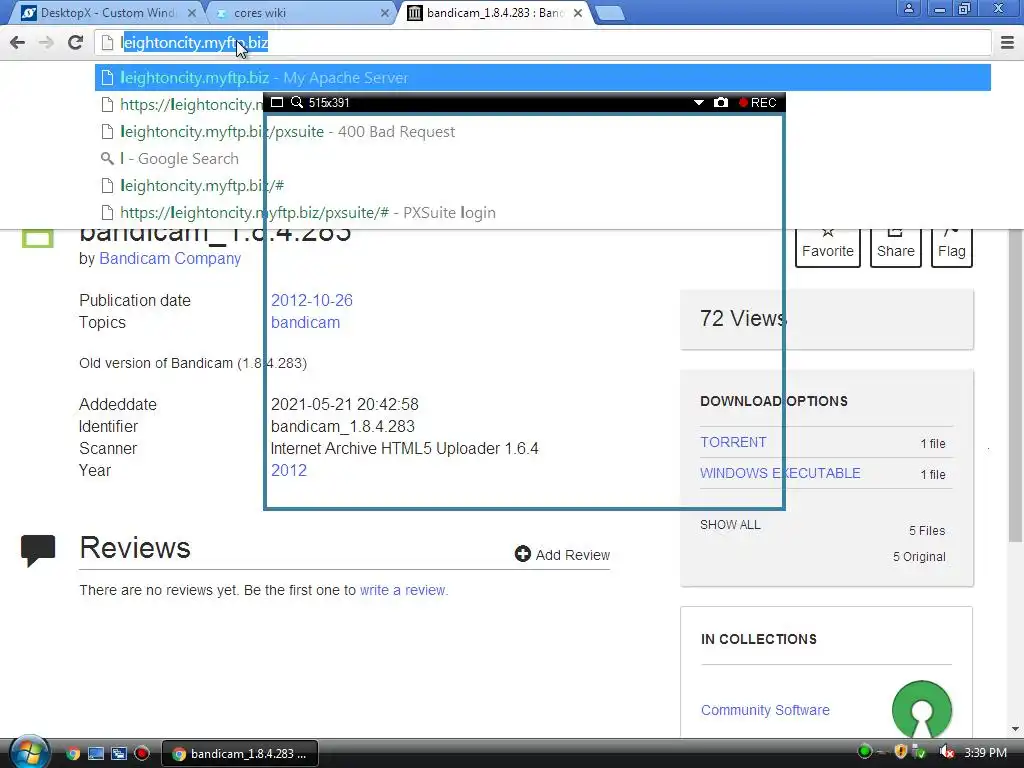1024x768 pixels.
Task: Open the Bandicam recorder dropdown arrow
Action: click(x=699, y=103)
